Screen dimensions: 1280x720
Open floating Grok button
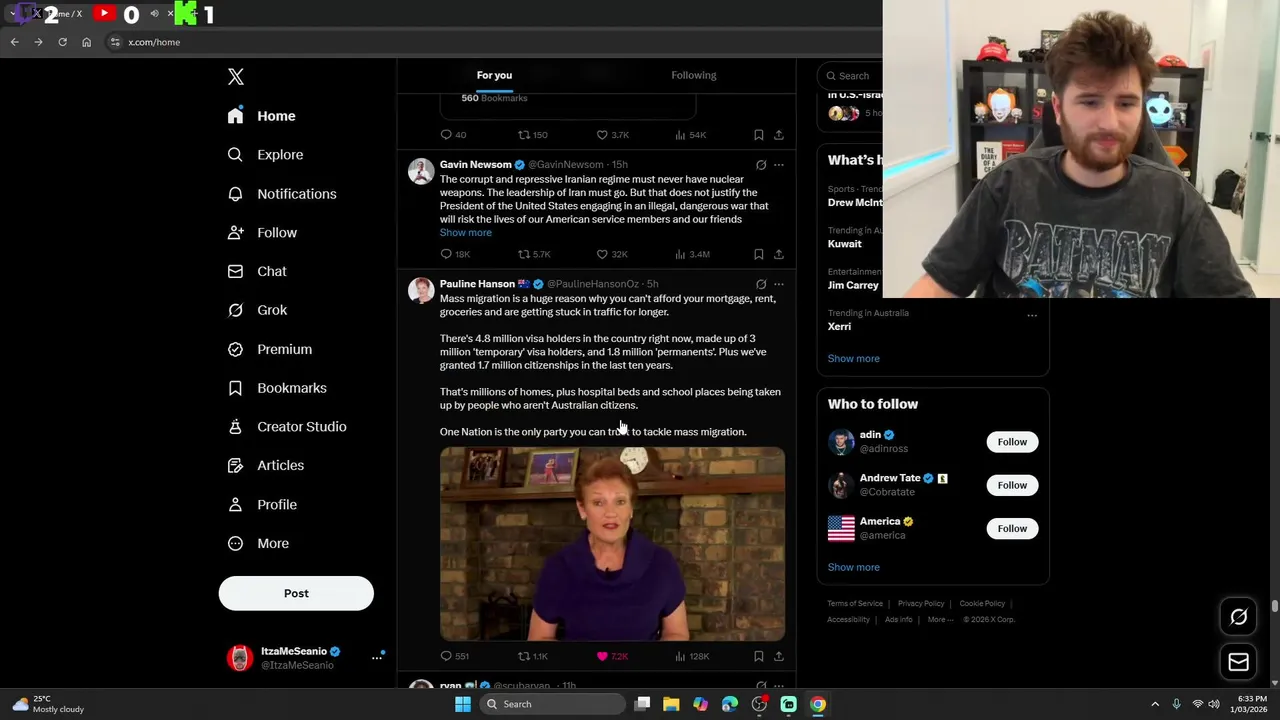[x=1238, y=617]
